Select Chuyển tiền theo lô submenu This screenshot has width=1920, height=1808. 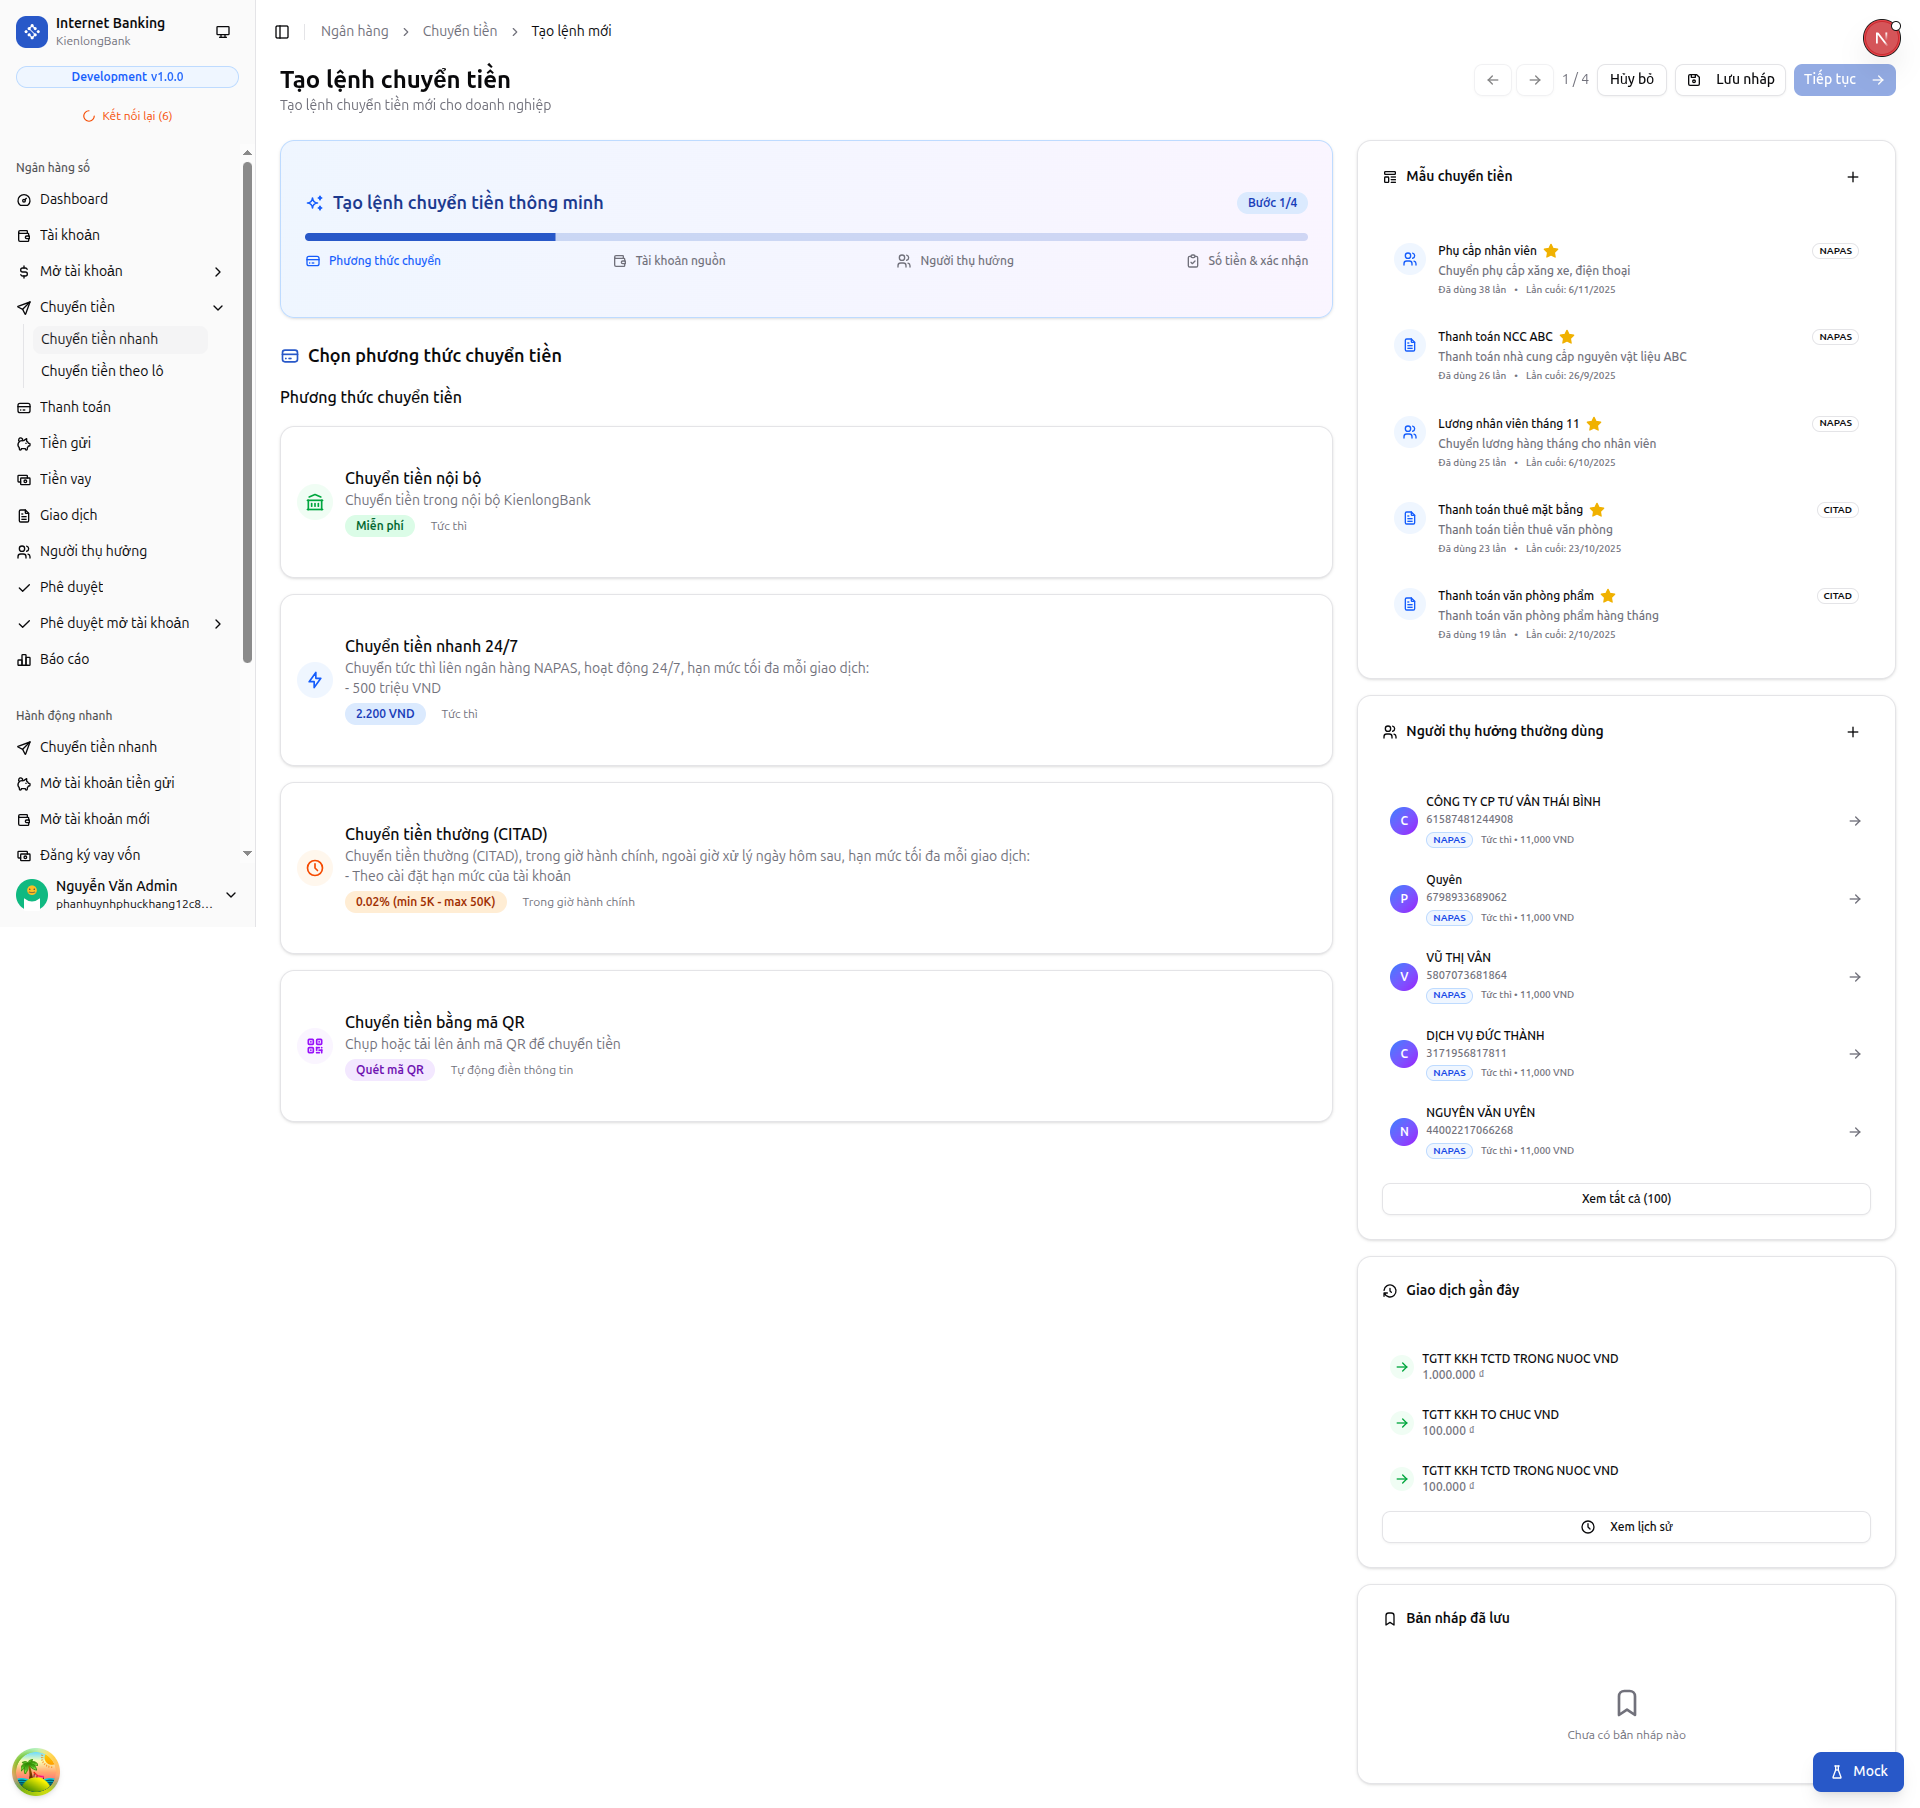click(x=120, y=371)
